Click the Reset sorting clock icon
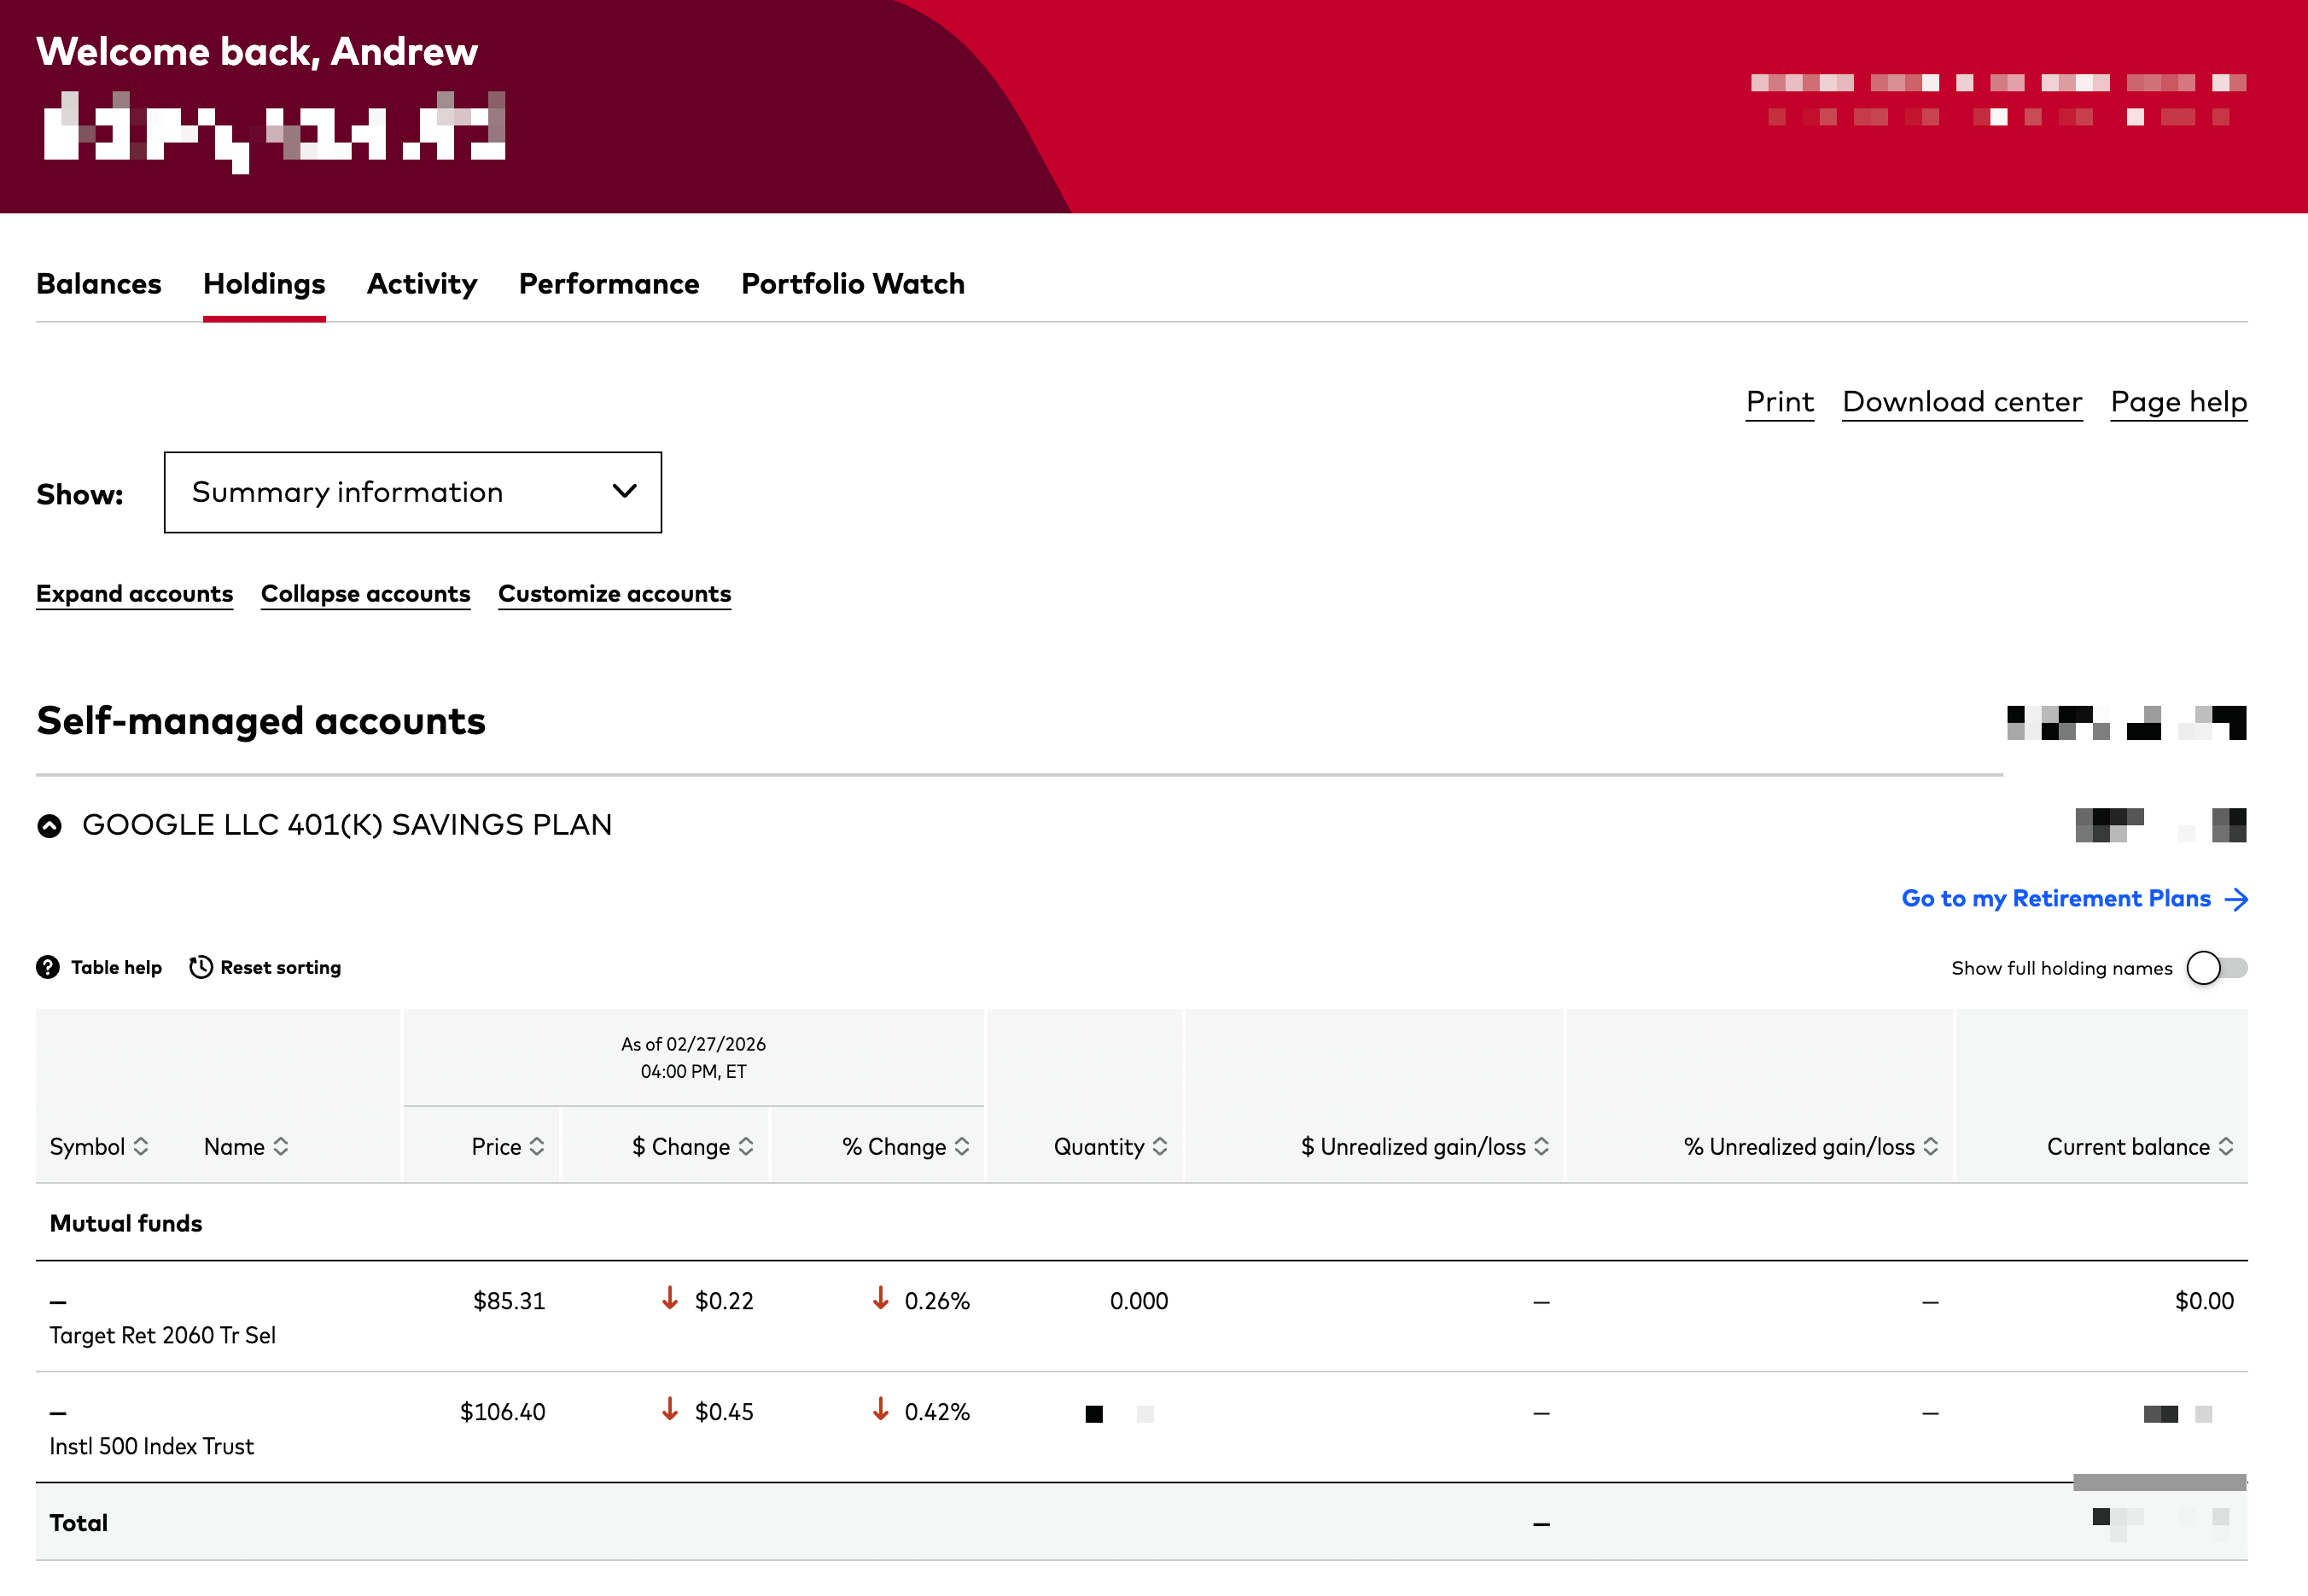Image resolution: width=2308 pixels, height=1596 pixels. point(200,967)
